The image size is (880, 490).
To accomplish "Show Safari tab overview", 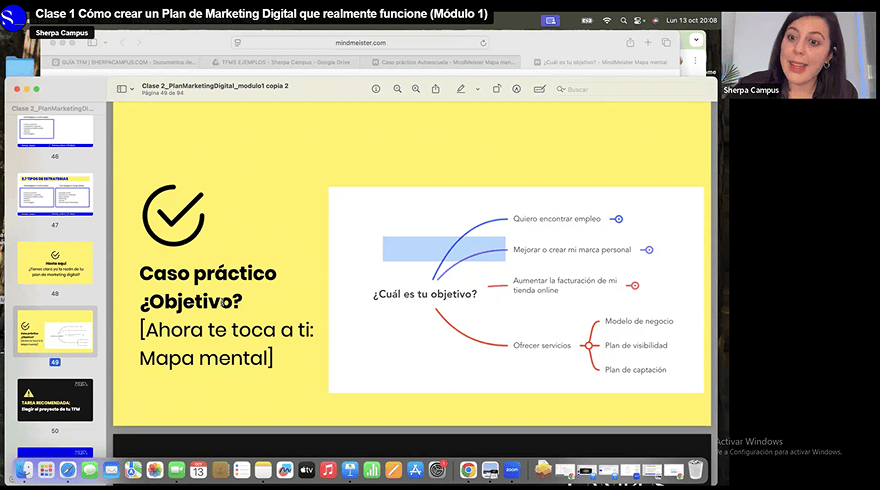I will [666, 43].
